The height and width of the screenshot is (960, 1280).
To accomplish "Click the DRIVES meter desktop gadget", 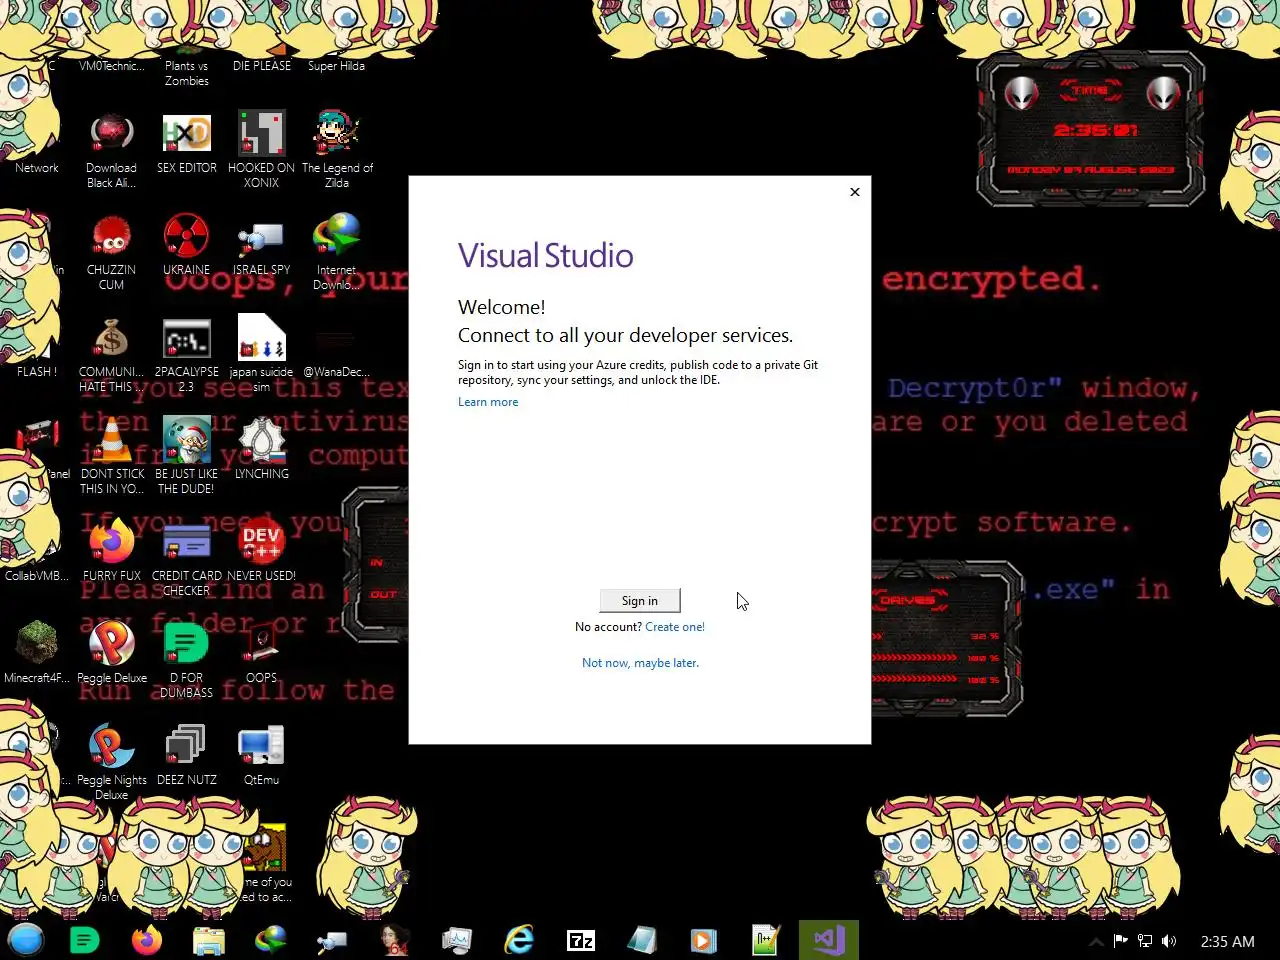I will click(945, 640).
